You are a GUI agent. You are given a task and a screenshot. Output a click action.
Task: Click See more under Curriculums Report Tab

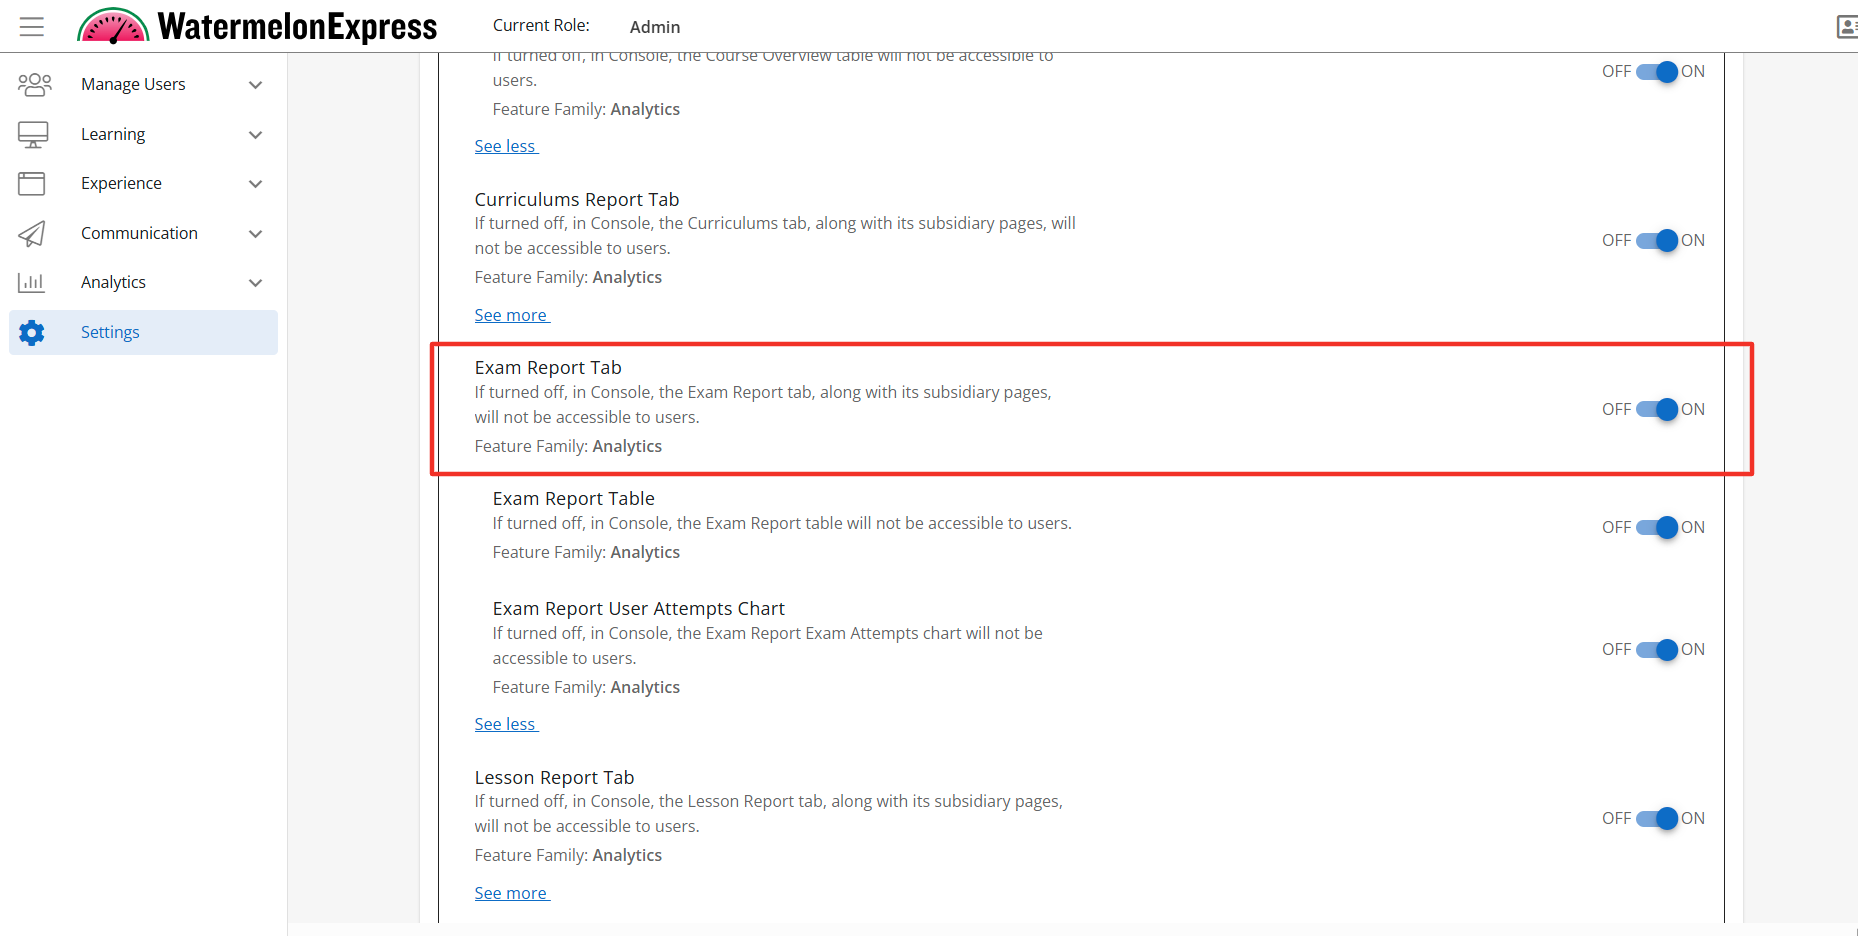(511, 316)
